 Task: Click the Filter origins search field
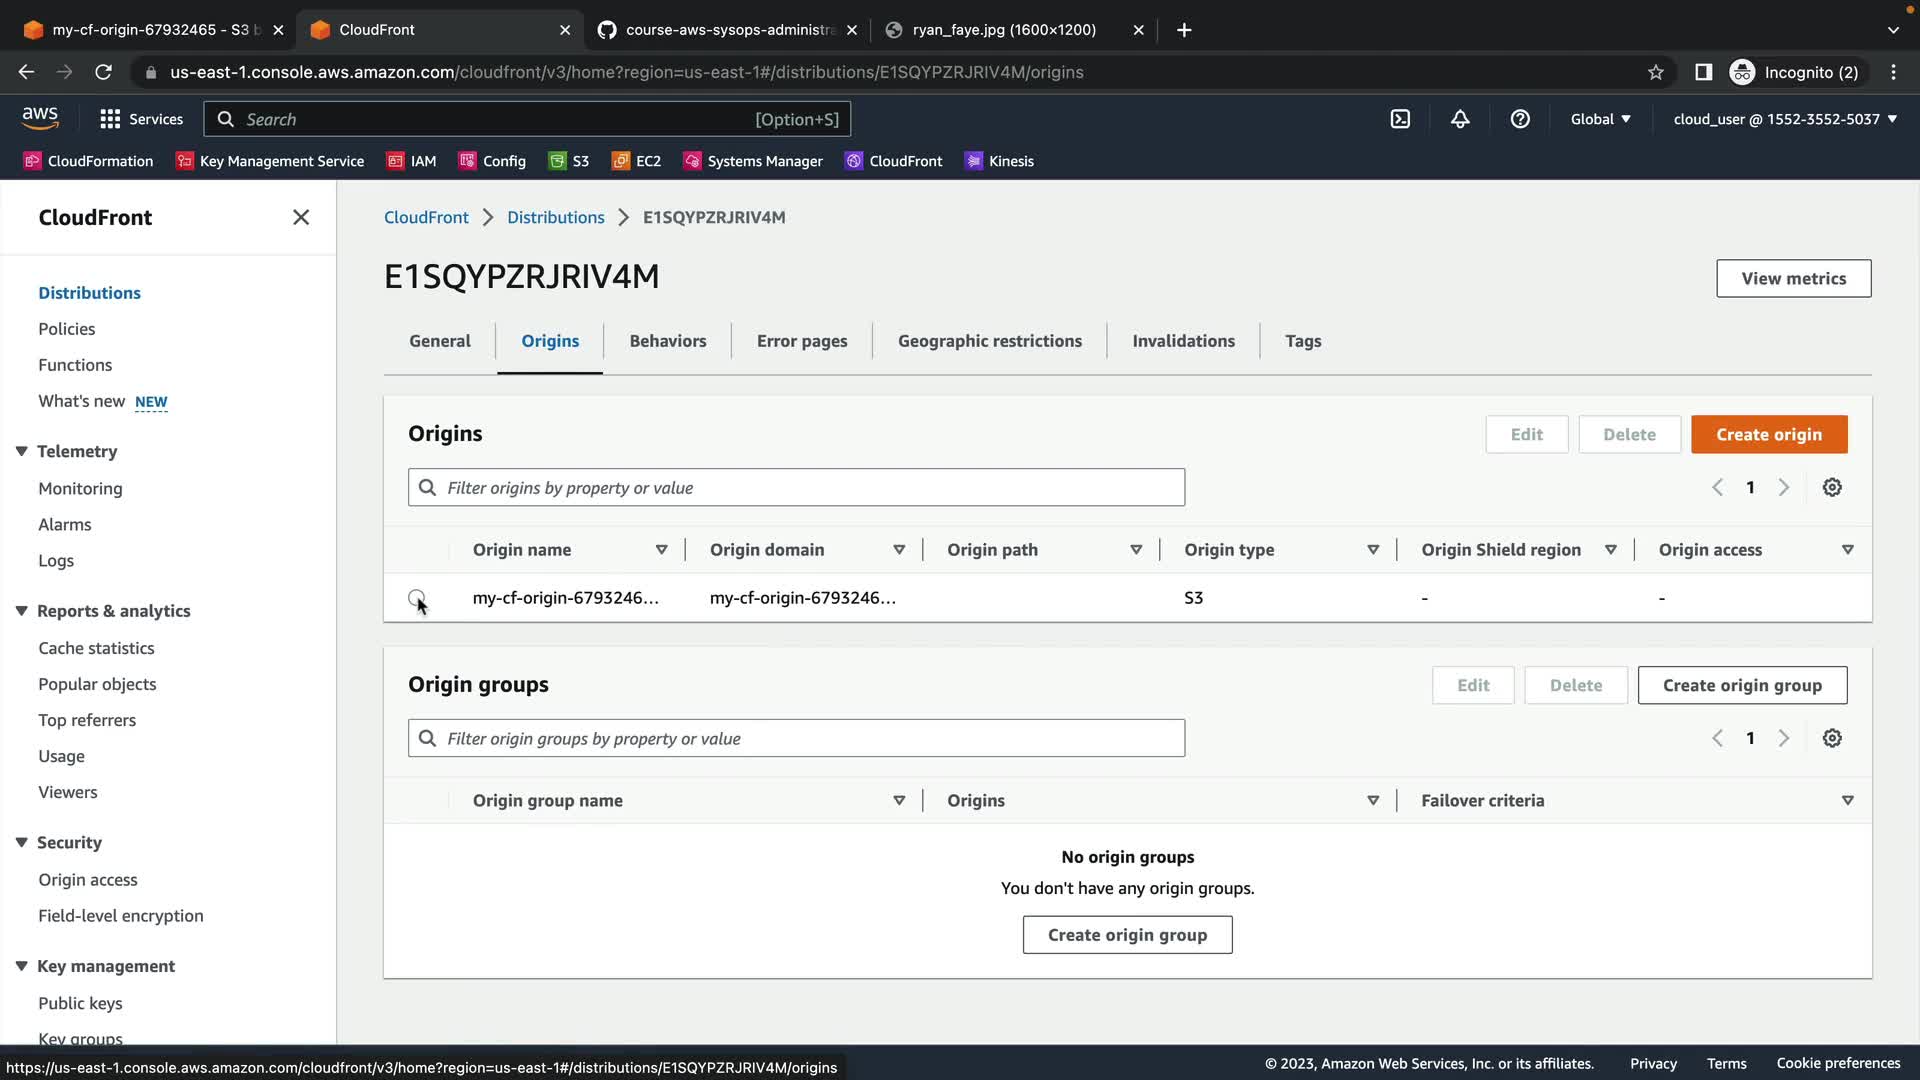pyautogui.click(x=796, y=488)
